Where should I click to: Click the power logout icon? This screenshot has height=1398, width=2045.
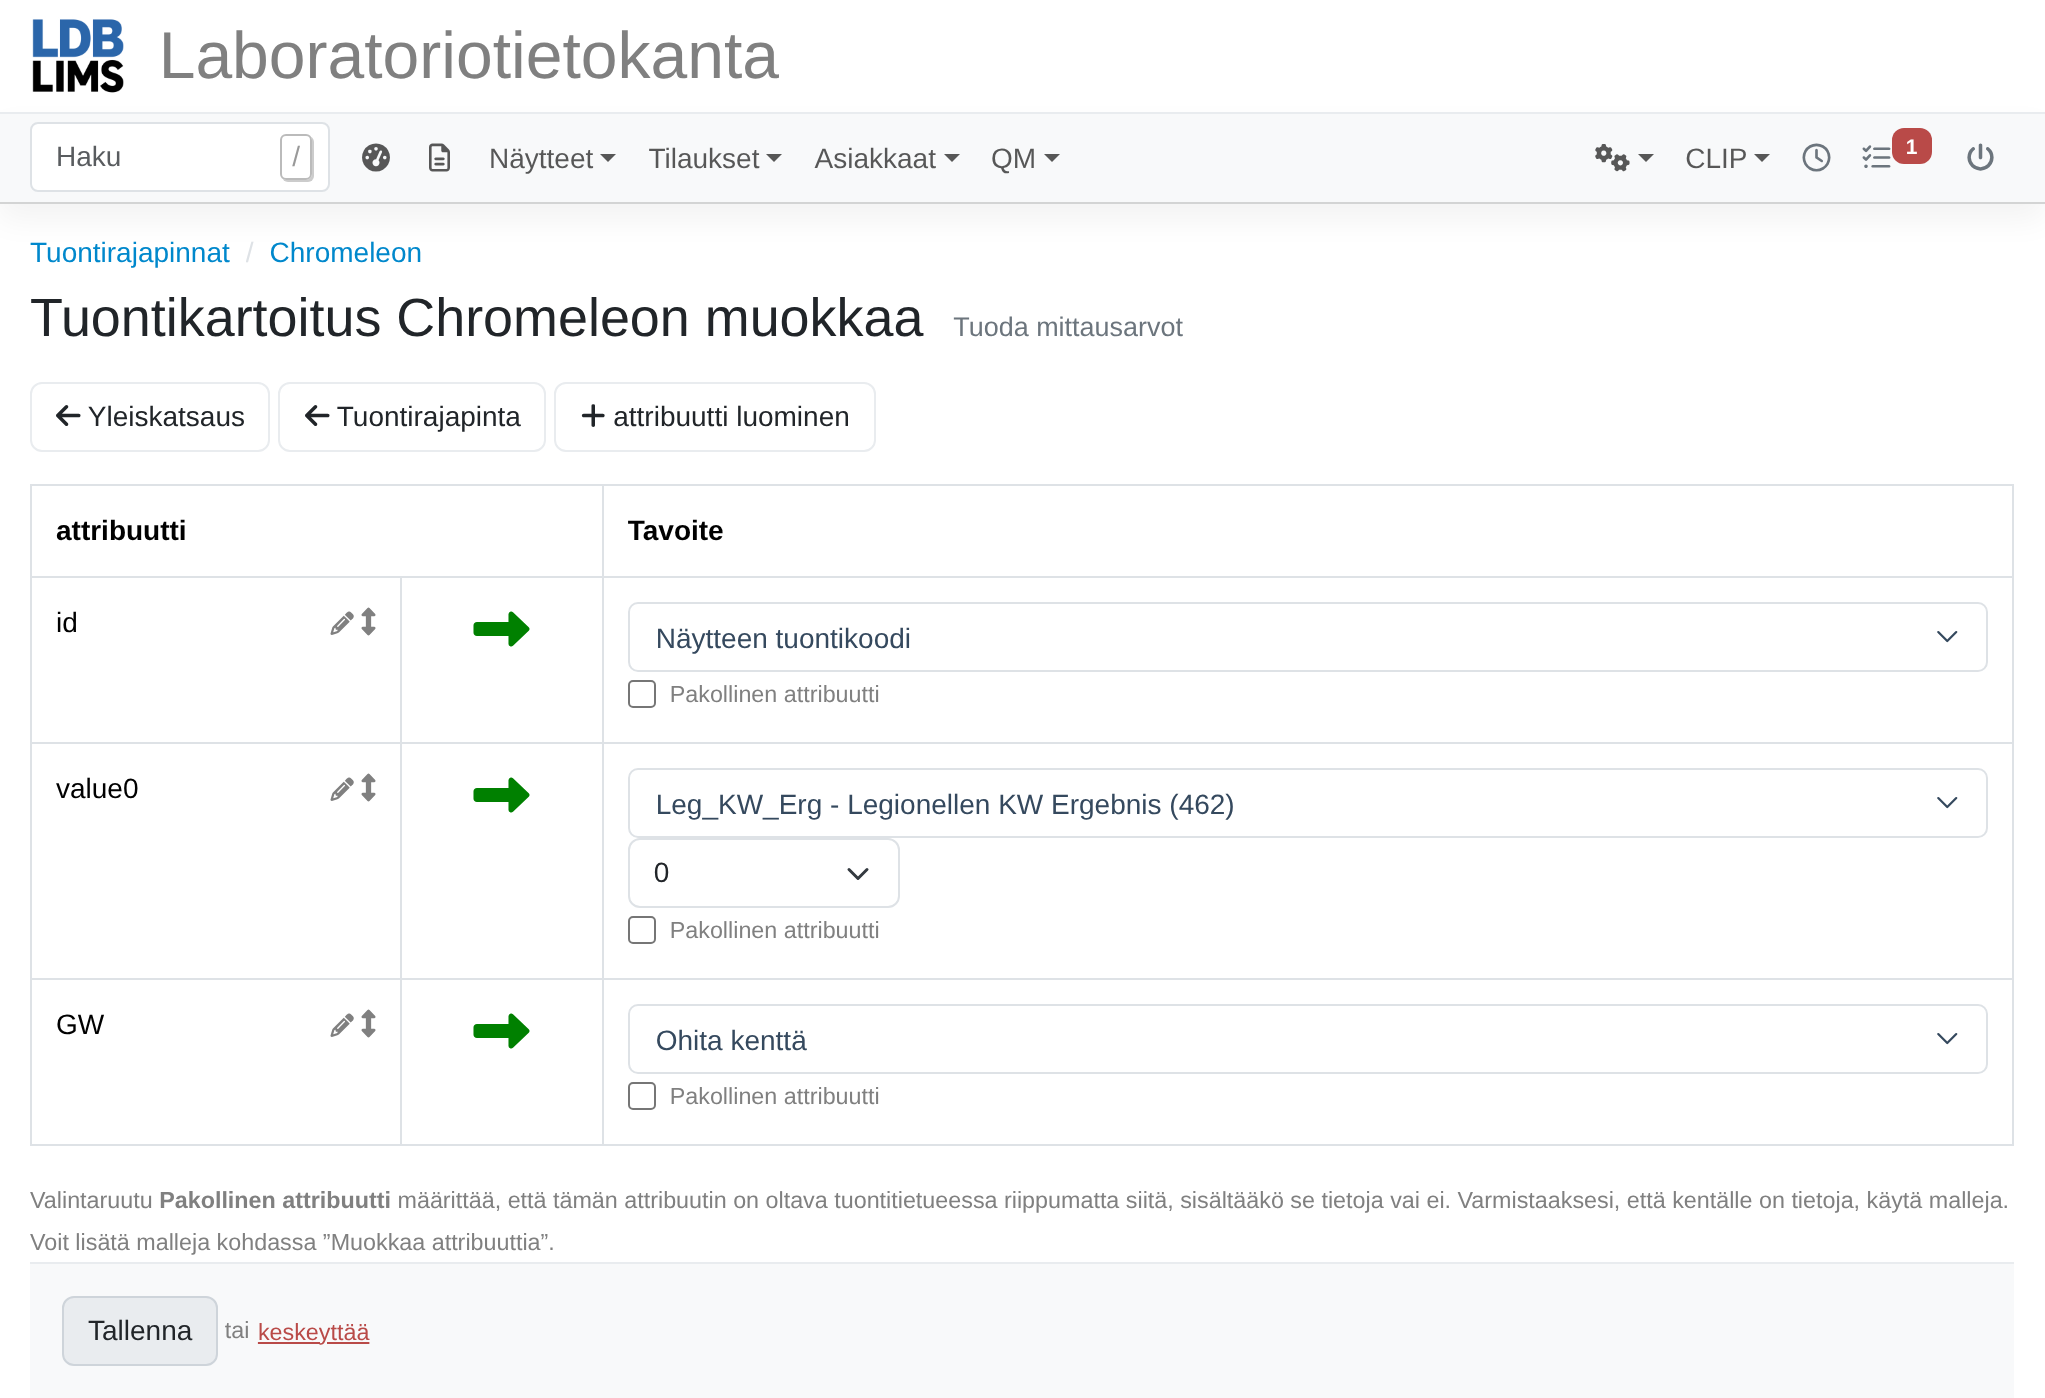[1980, 158]
